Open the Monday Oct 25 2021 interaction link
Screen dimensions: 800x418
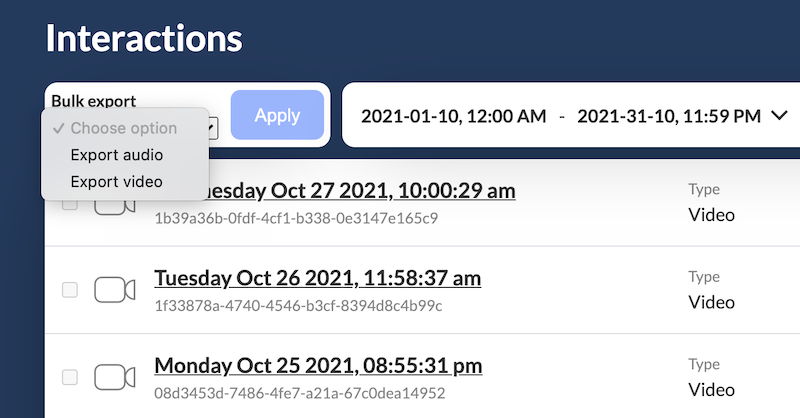point(318,365)
